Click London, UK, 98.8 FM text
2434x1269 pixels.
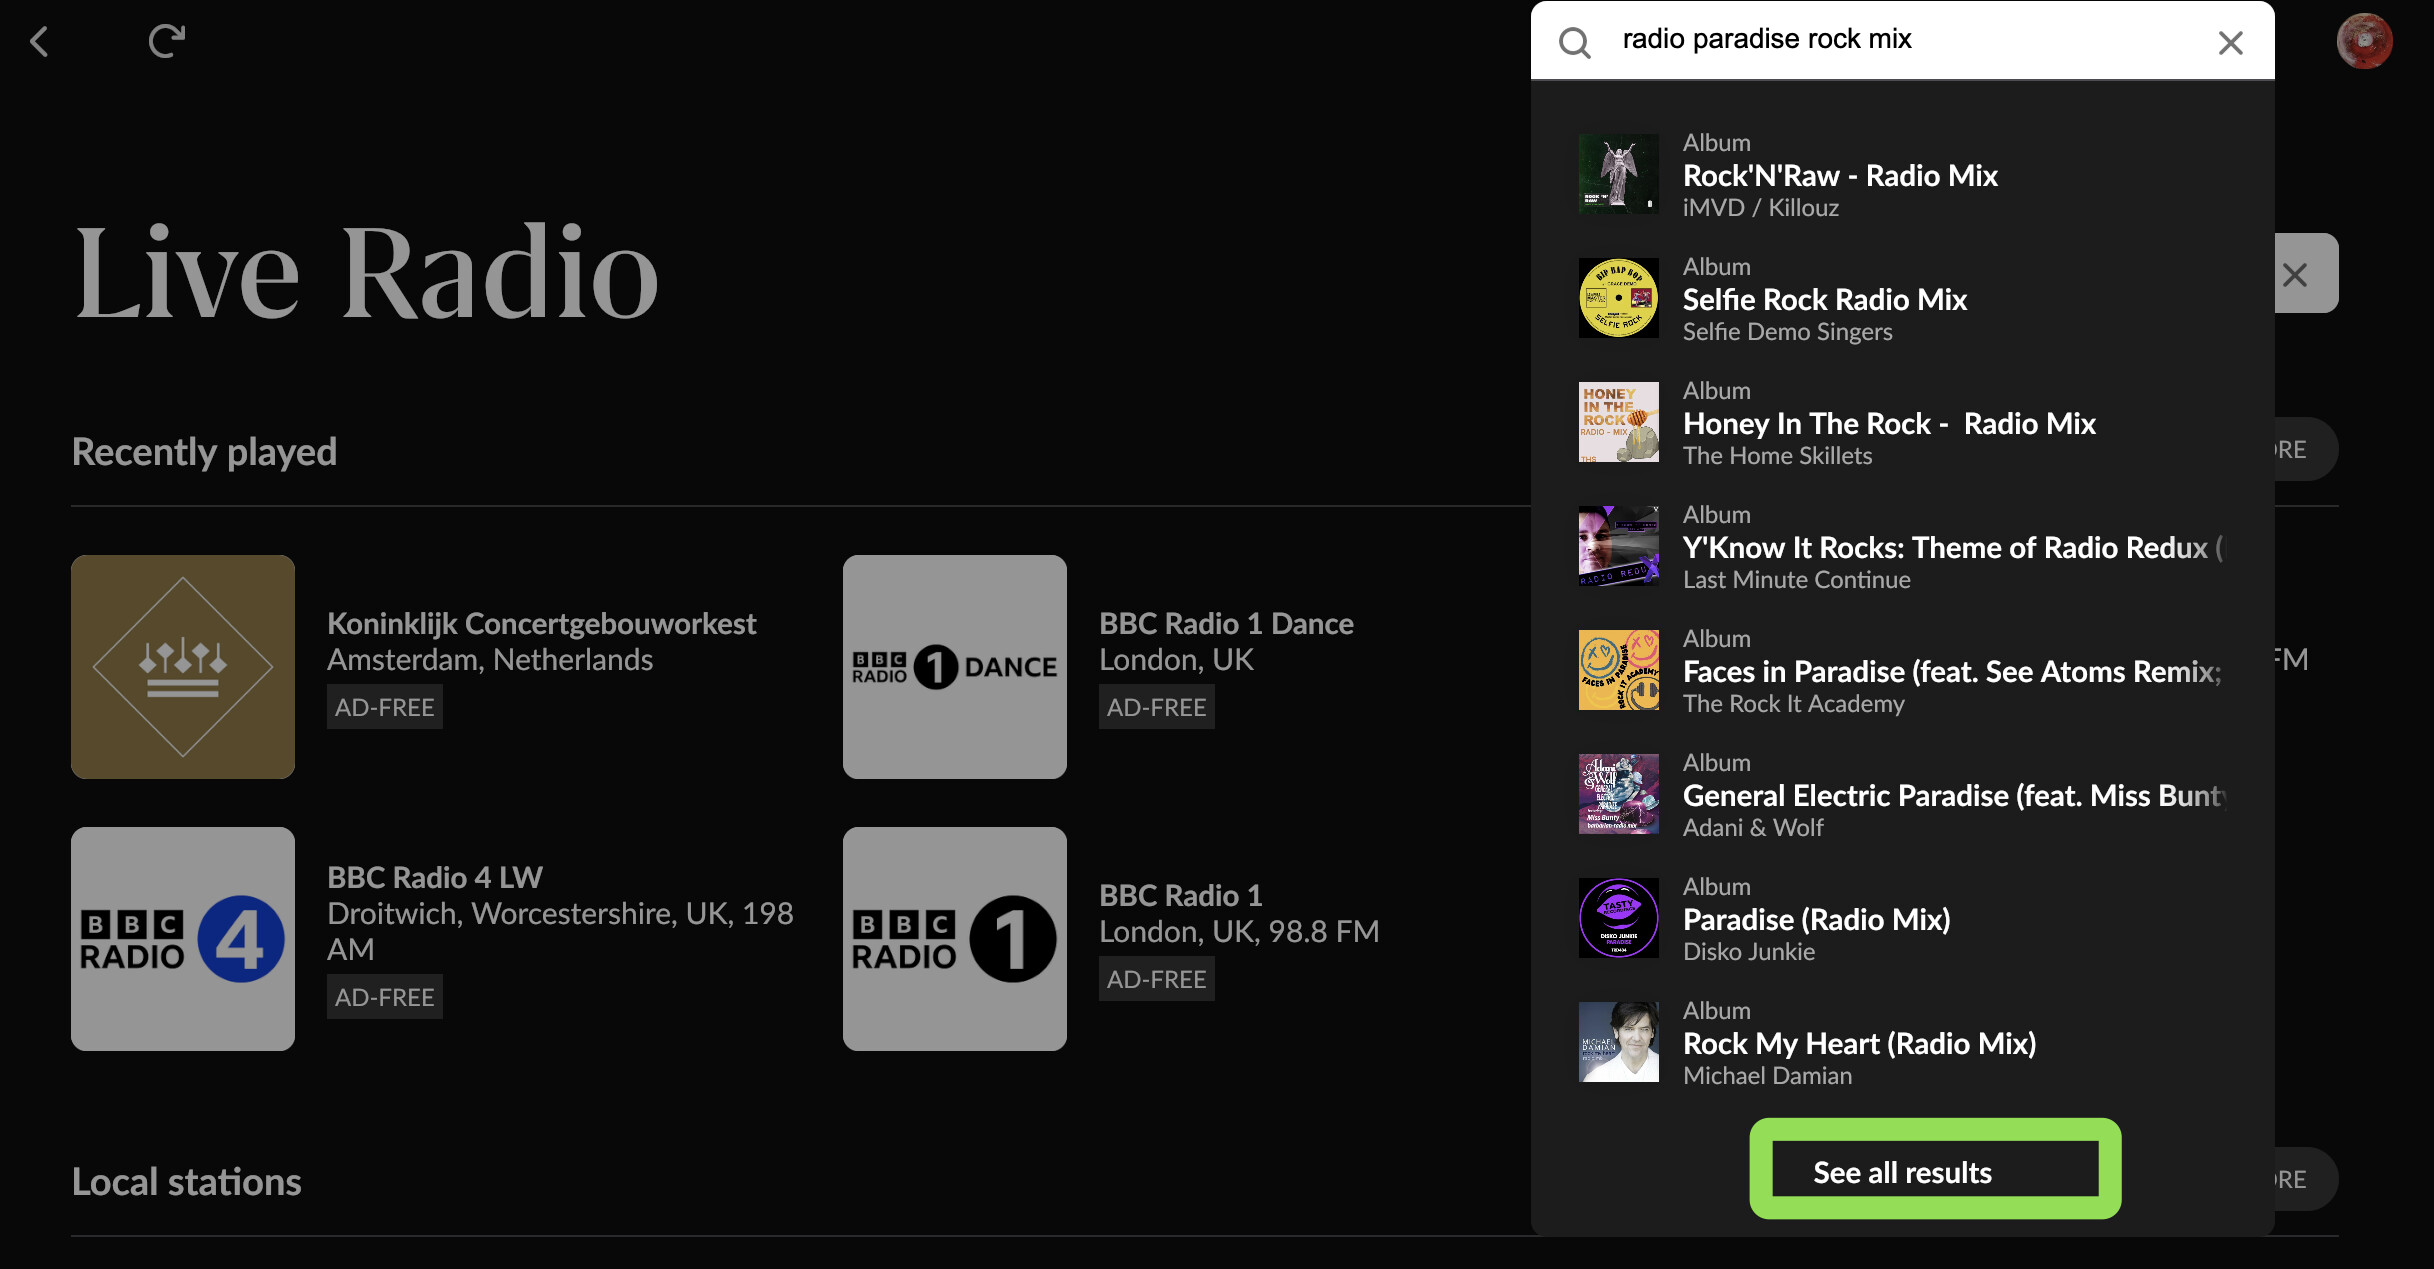(1239, 932)
